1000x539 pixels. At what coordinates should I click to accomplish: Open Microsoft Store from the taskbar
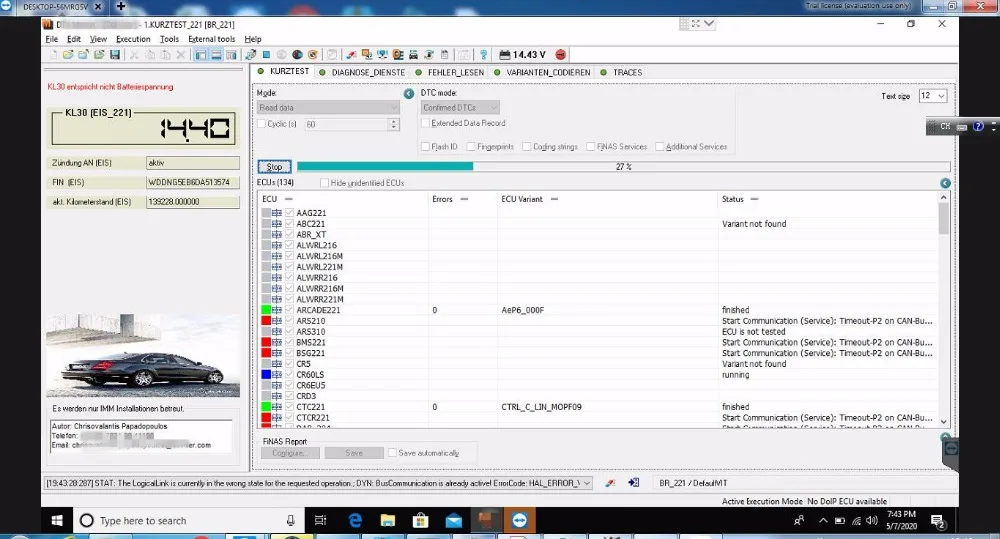[421, 521]
